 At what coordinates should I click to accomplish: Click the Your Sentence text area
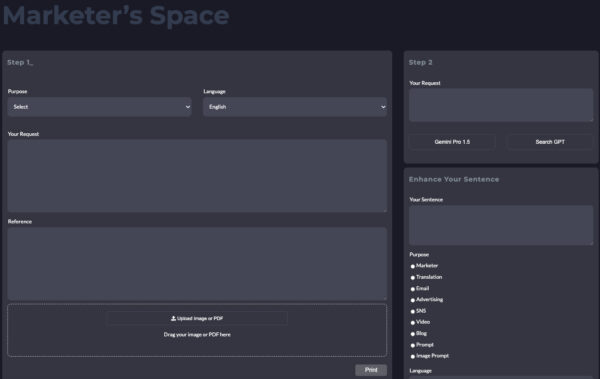tap(501, 225)
